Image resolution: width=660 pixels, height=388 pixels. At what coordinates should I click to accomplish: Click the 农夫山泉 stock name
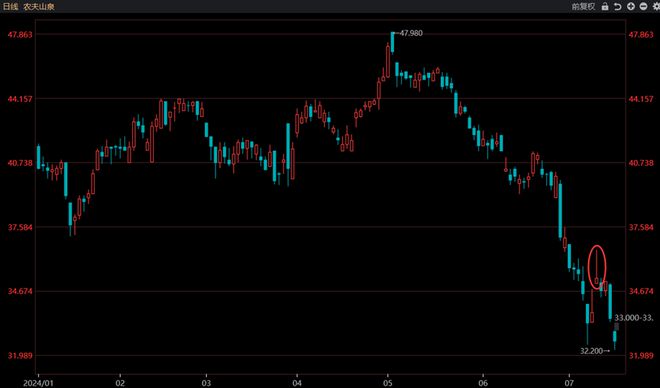click(x=39, y=6)
